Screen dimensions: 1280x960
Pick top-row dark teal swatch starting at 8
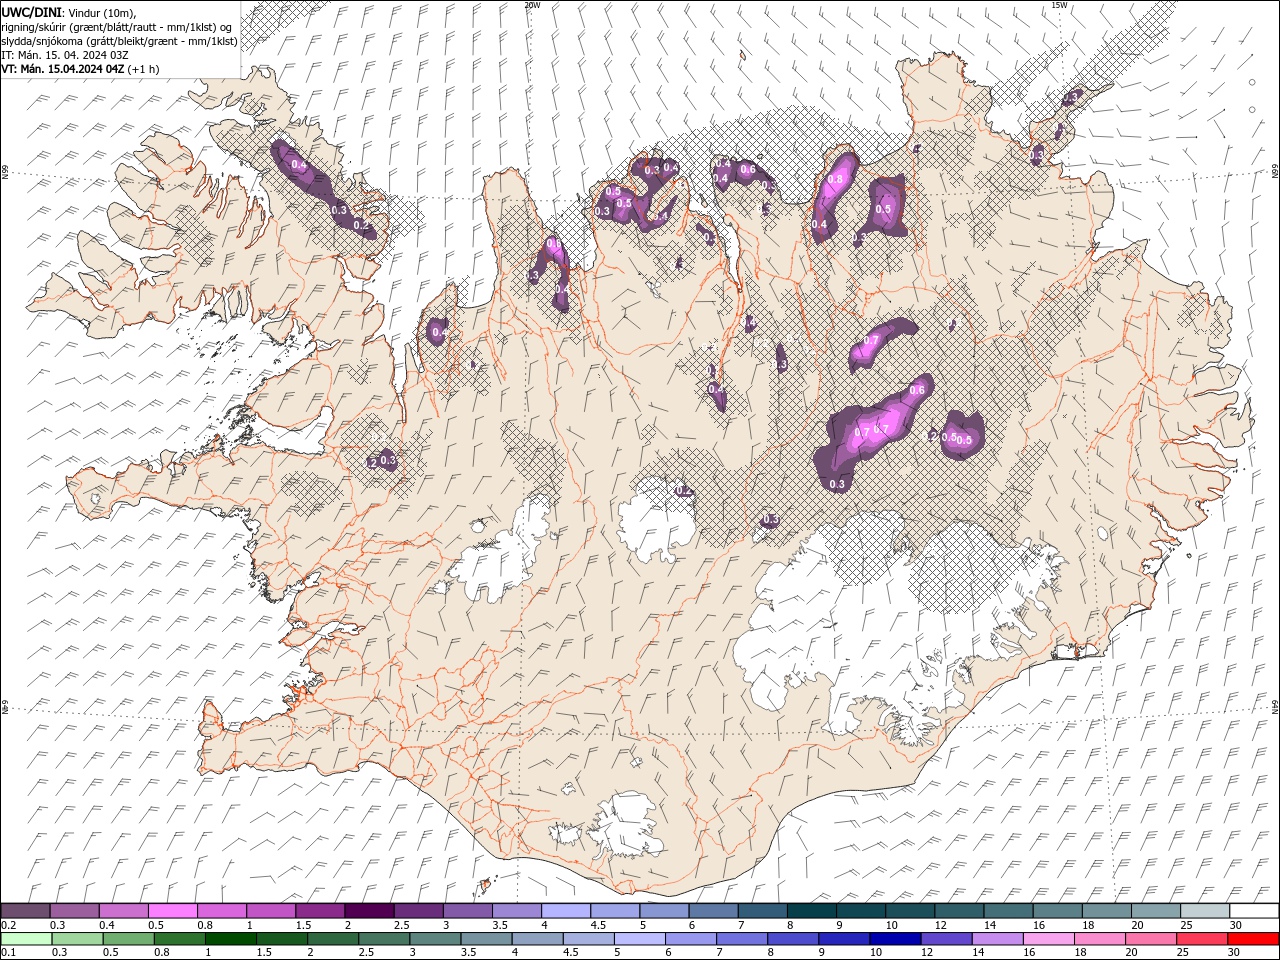coord(812,911)
